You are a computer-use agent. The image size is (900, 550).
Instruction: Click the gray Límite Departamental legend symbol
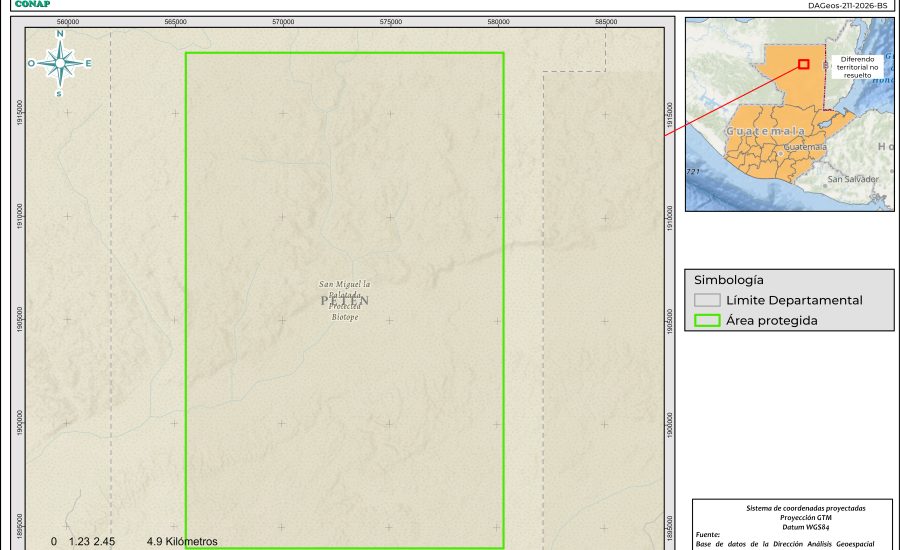pyautogui.click(x=707, y=300)
